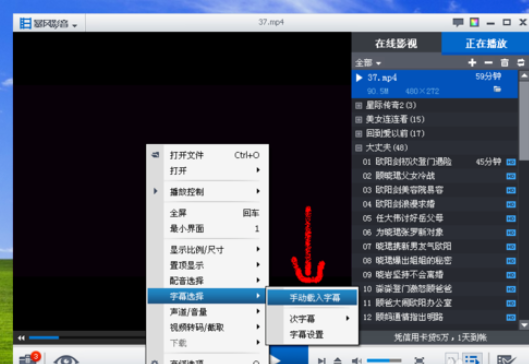Toggle the loop play mode icon
Image resolution: width=529 pixels, height=364 pixels.
click(x=521, y=62)
